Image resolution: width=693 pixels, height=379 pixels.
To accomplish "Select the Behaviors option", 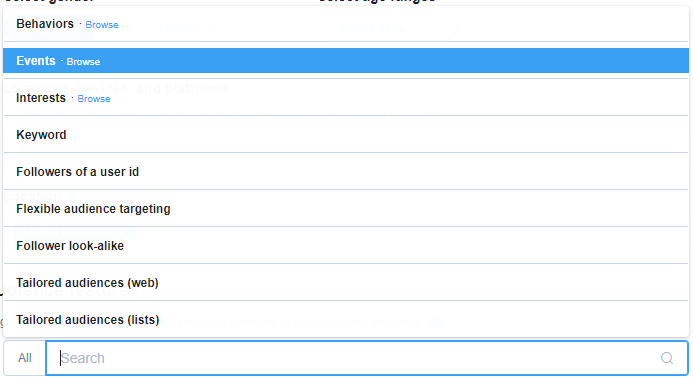I will coord(346,24).
